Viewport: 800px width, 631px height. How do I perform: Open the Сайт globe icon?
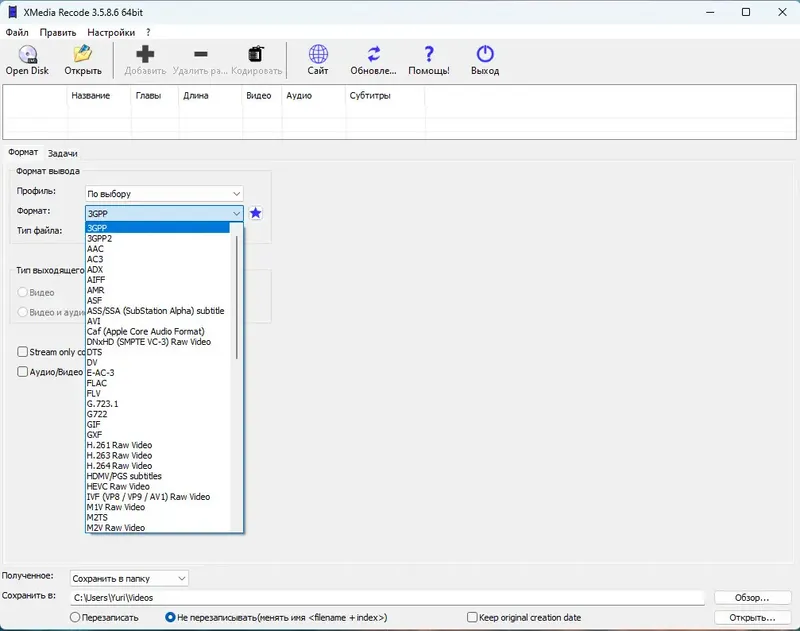(318, 54)
